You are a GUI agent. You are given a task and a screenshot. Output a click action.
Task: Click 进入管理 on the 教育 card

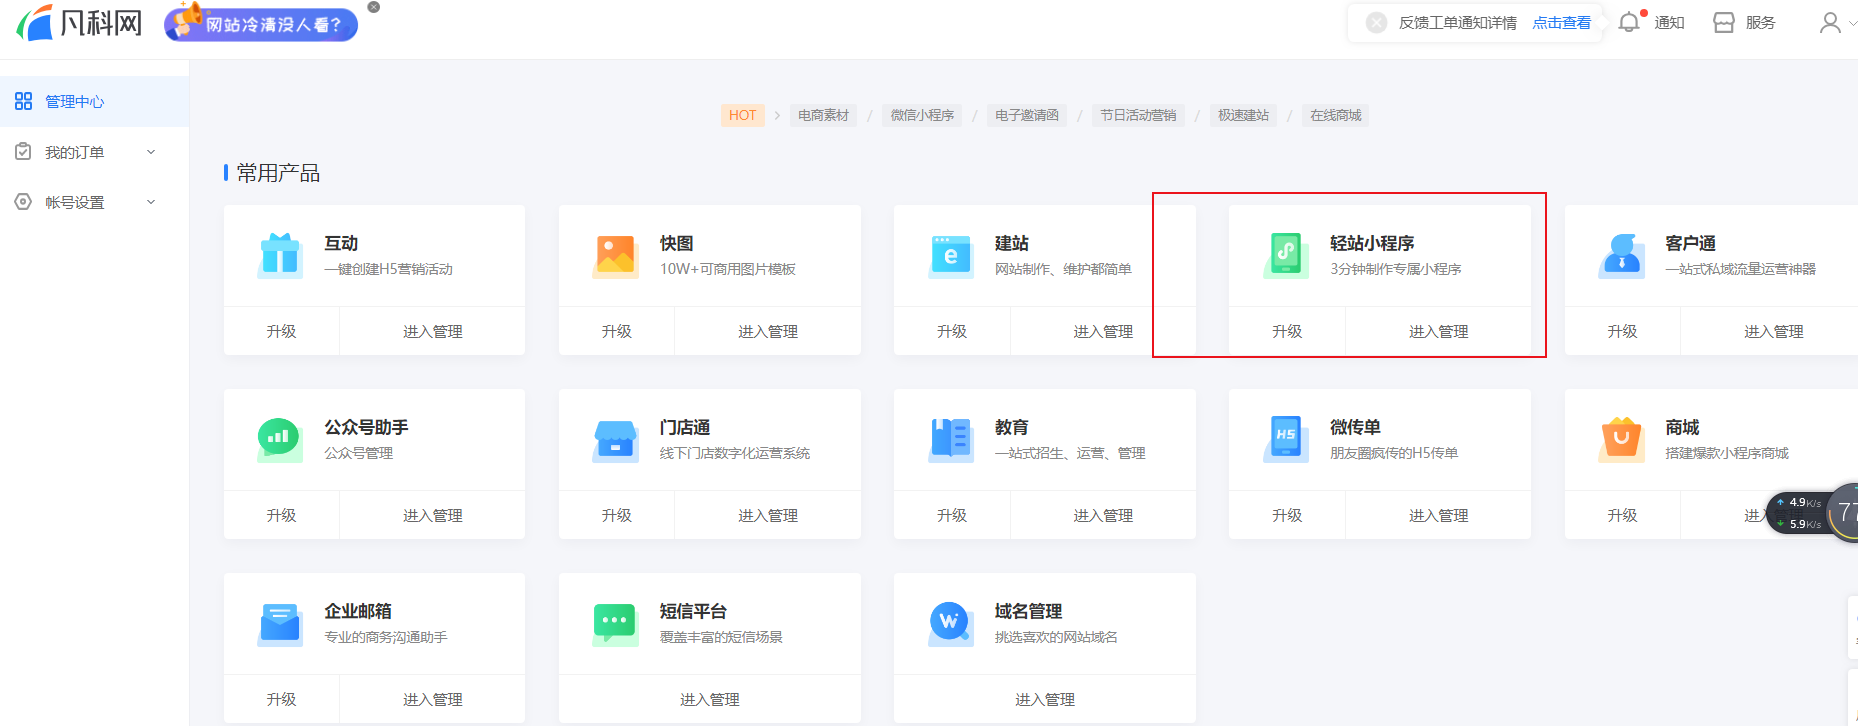[1103, 515]
